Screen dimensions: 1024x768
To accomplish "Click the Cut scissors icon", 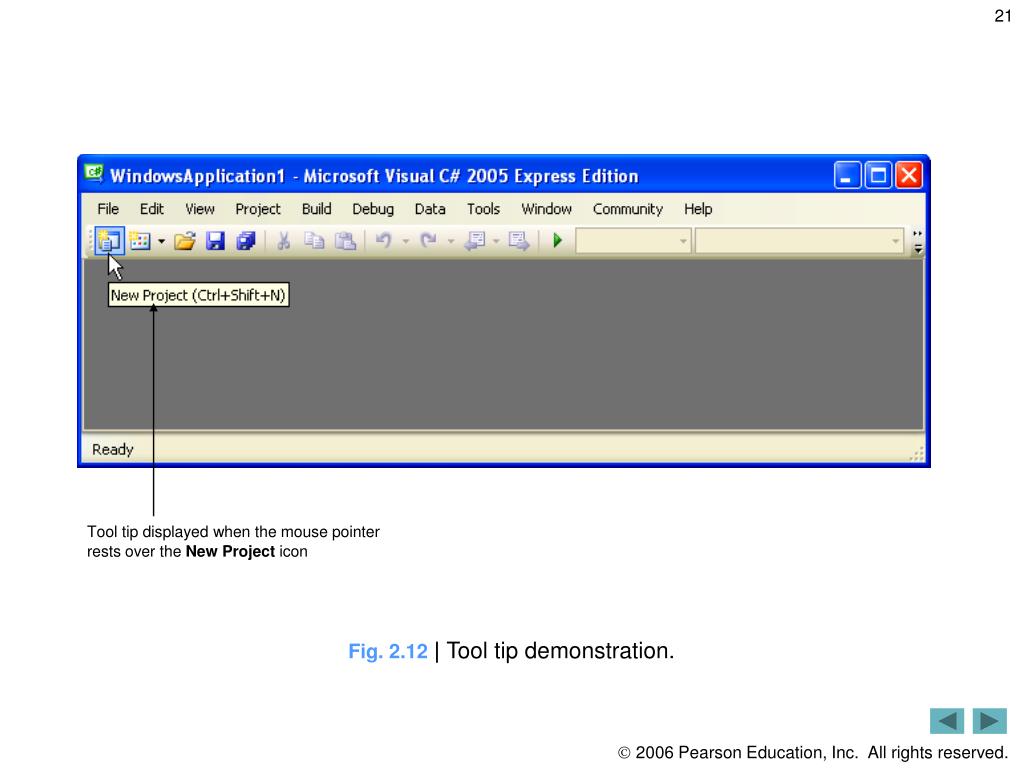I will (283, 241).
